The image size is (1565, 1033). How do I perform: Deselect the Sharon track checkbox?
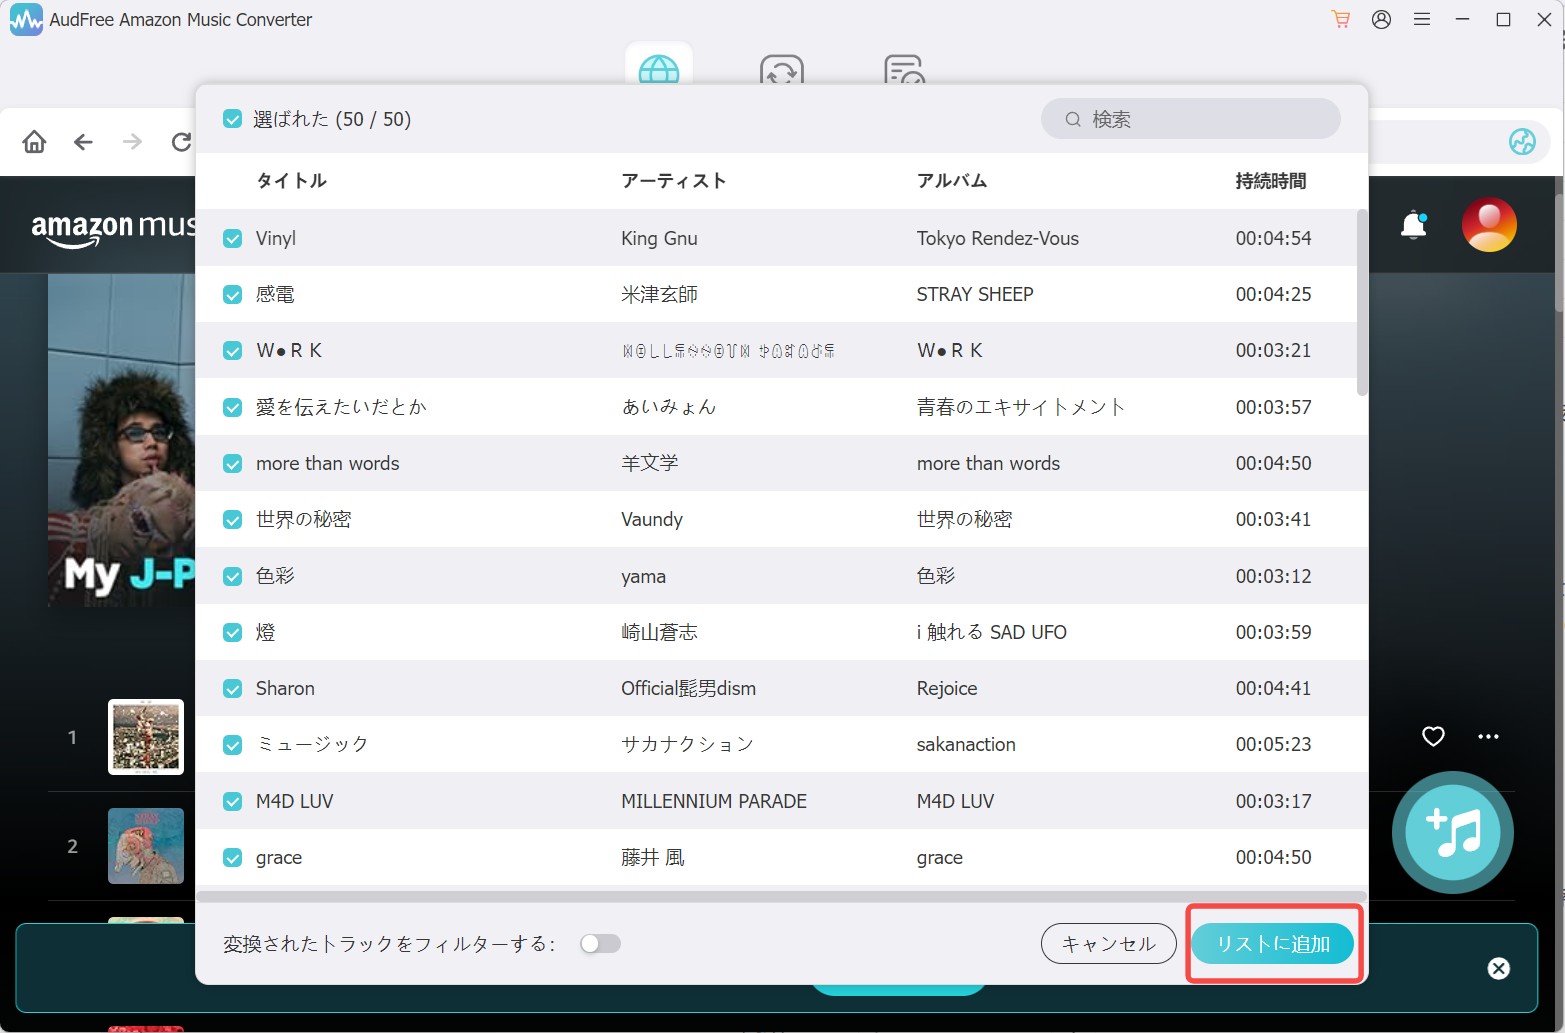[x=232, y=688]
